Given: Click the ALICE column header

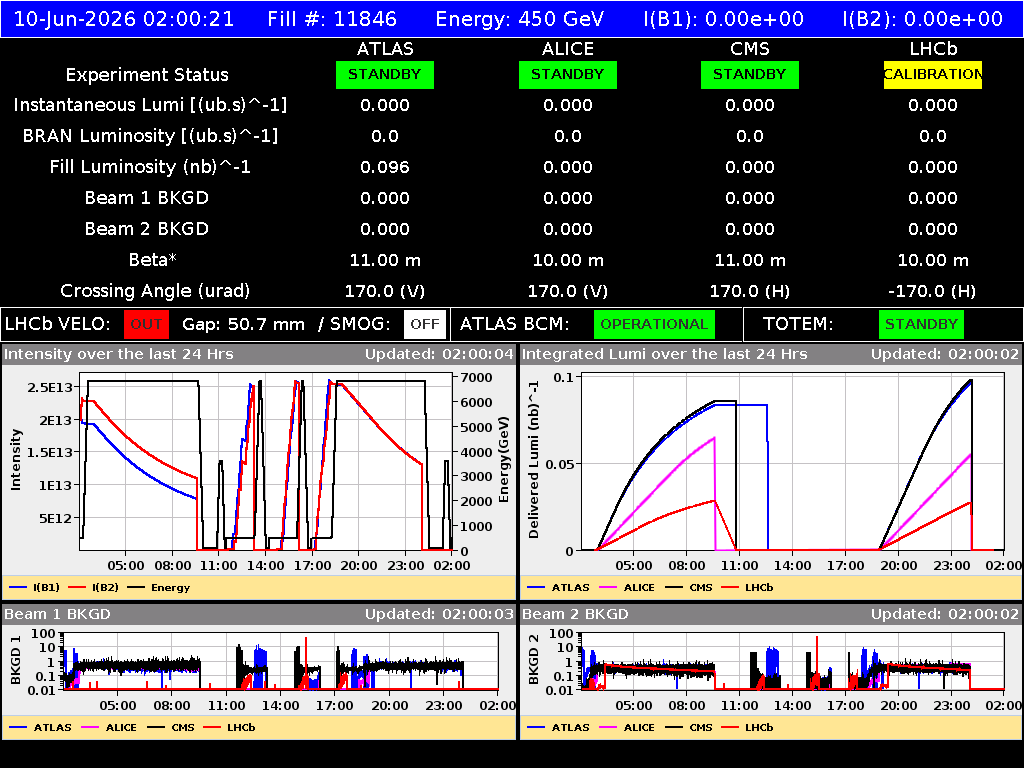Looking at the screenshot, I should coord(568,49).
